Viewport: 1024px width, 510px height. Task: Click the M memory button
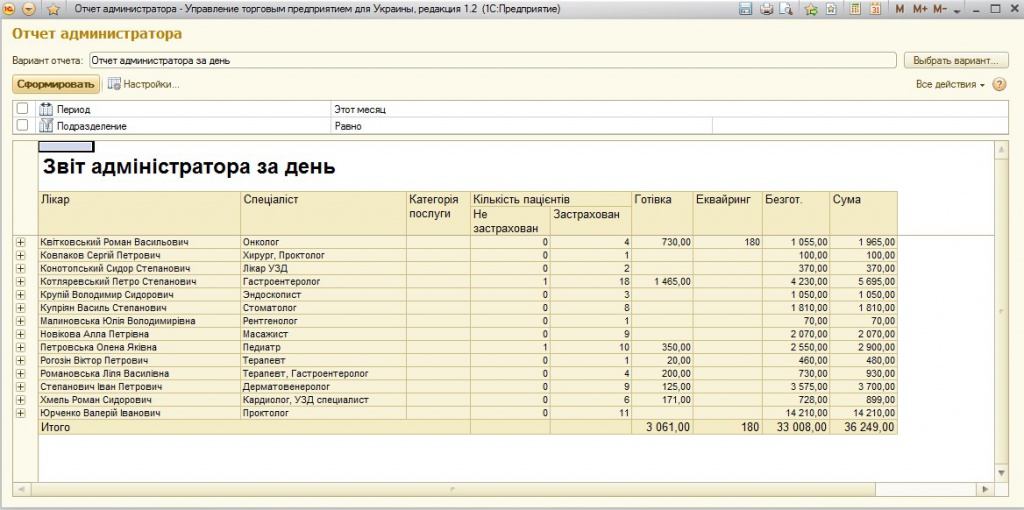pyautogui.click(x=900, y=9)
